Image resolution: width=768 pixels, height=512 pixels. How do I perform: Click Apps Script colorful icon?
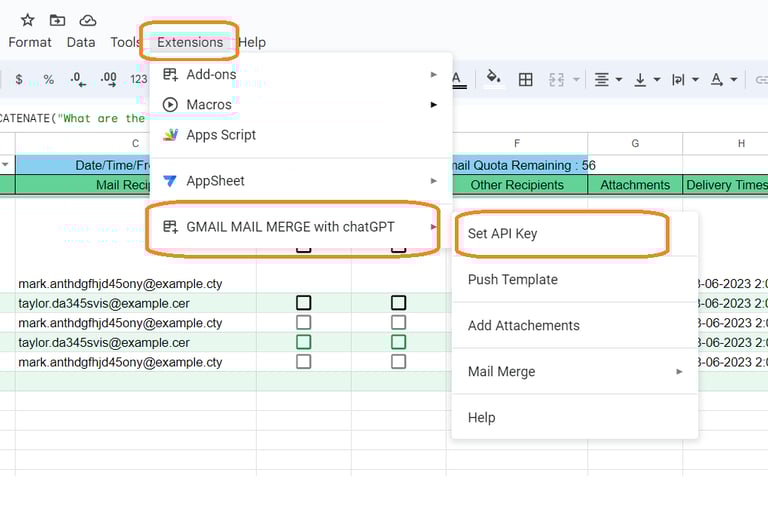(170, 135)
